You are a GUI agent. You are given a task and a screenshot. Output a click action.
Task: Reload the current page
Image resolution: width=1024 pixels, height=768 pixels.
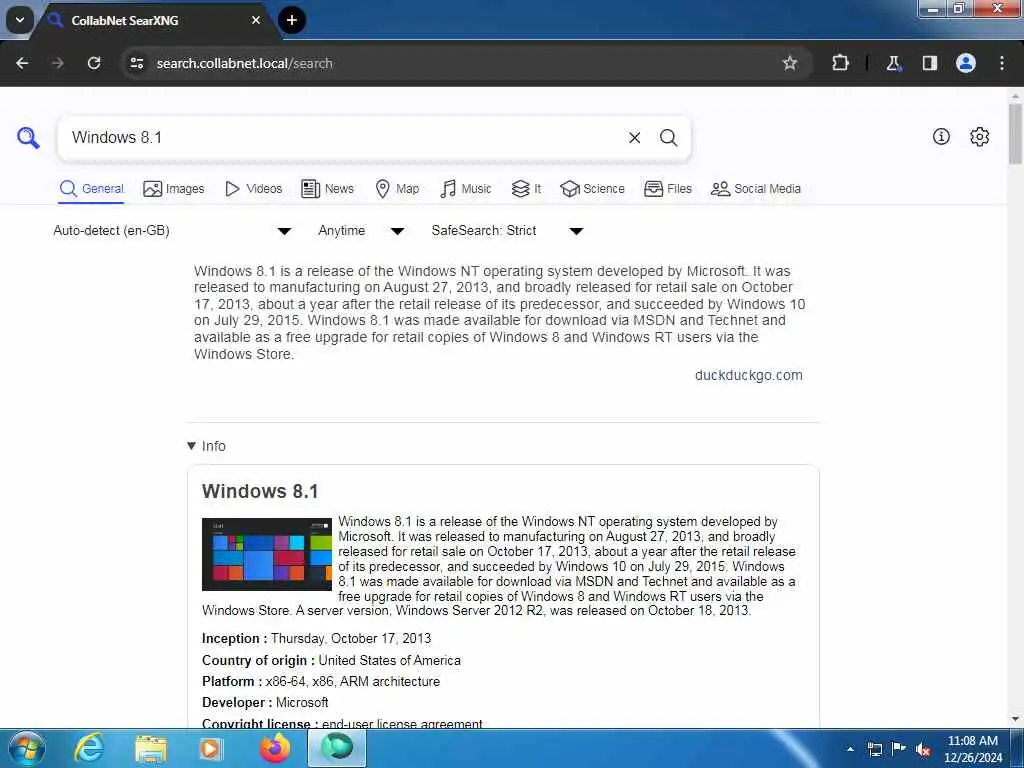point(94,63)
